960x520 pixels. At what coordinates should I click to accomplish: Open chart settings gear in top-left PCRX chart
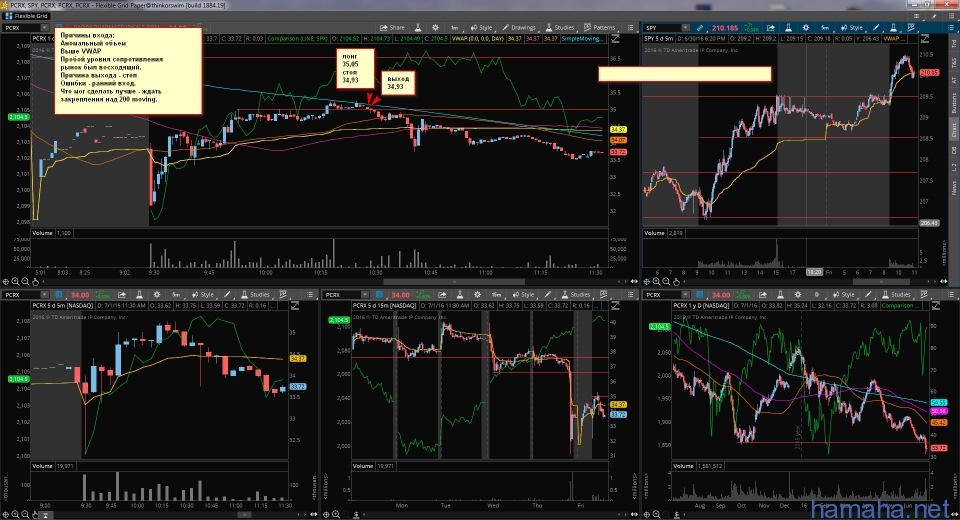tap(435, 28)
